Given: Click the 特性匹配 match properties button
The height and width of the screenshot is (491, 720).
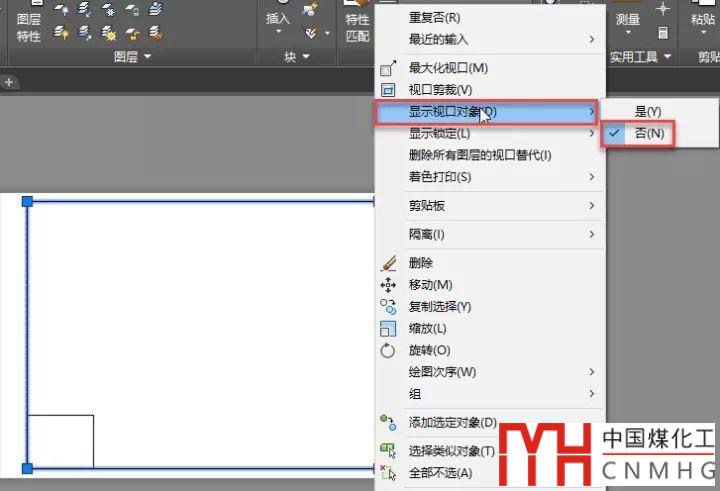Looking at the screenshot, I should pos(358,24).
